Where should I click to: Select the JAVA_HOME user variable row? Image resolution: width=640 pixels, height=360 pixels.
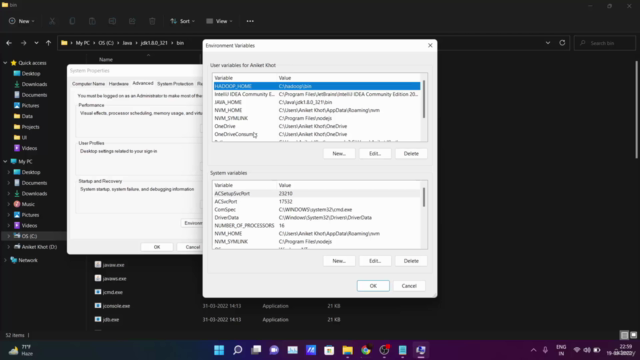[x=317, y=102]
